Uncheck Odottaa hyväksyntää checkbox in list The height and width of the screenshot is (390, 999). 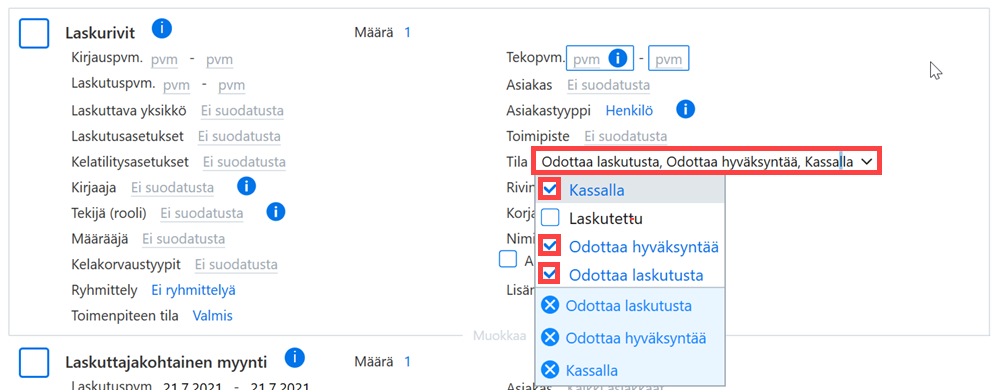pyautogui.click(x=550, y=246)
